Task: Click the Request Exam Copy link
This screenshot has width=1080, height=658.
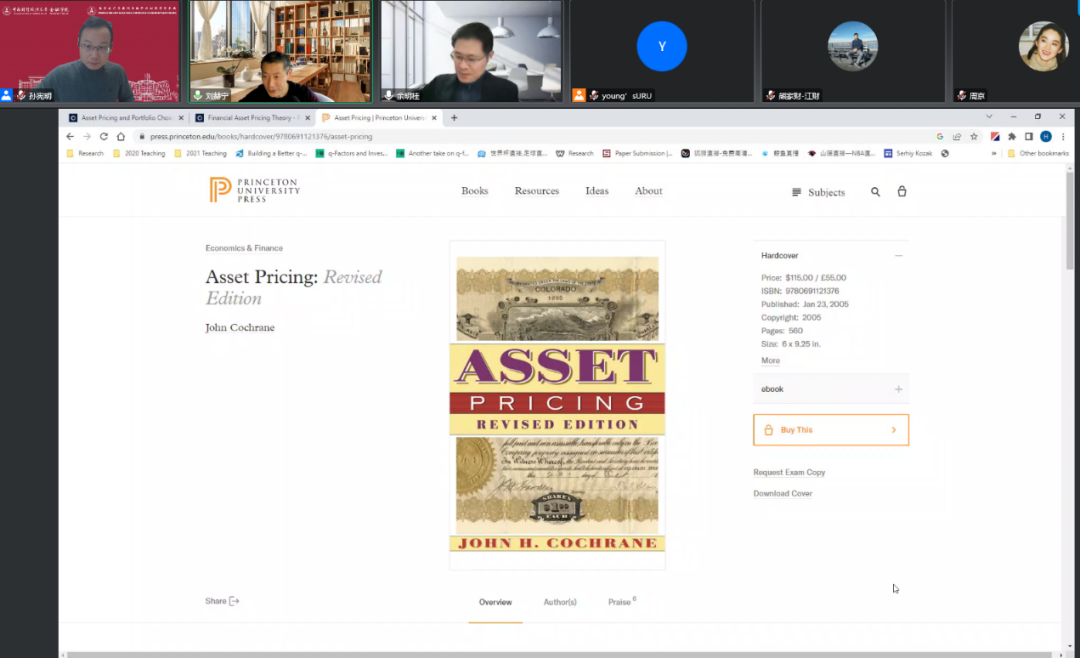Action: click(x=789, y=472)
